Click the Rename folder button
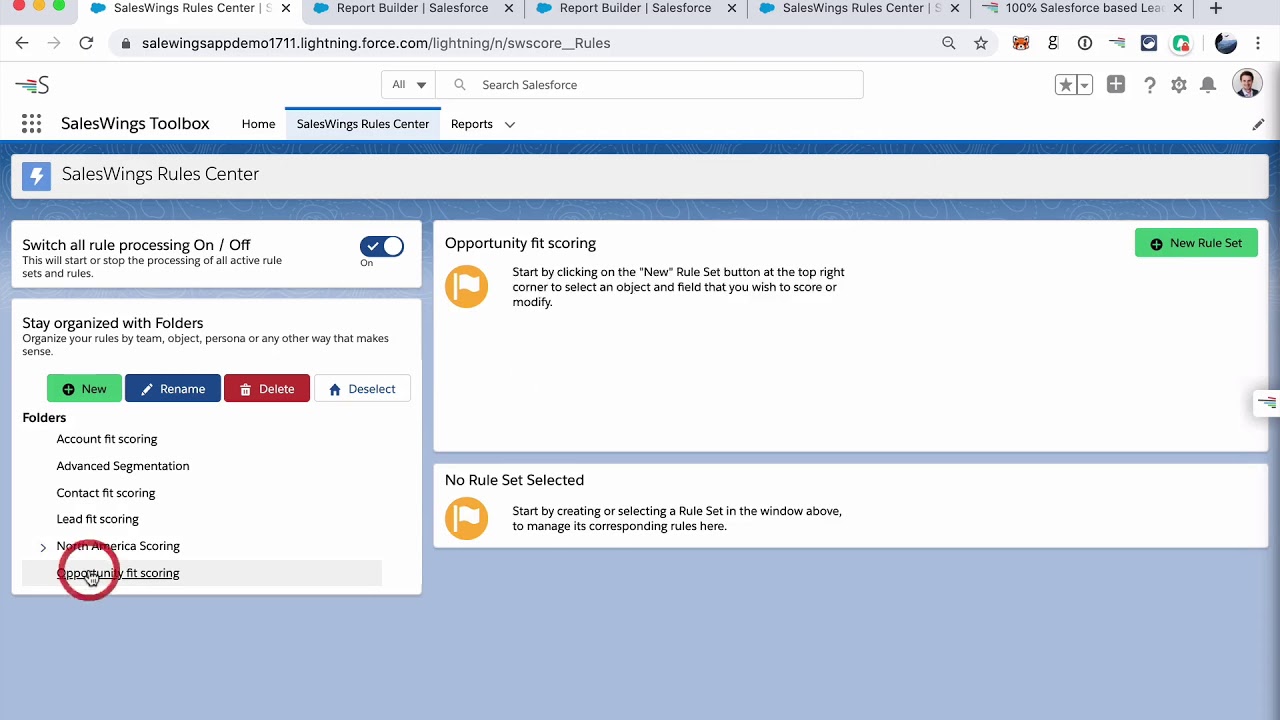Viewport: 1280px width, 720px height. [172, 389]
